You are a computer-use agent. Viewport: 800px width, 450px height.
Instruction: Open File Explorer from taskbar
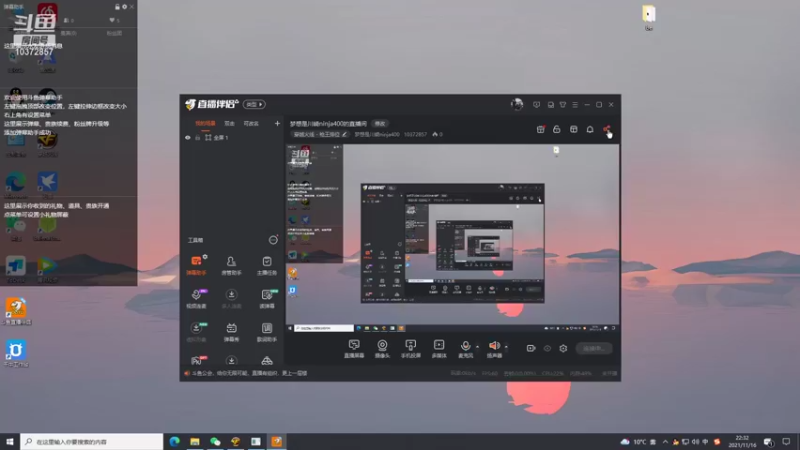(195, 442)
